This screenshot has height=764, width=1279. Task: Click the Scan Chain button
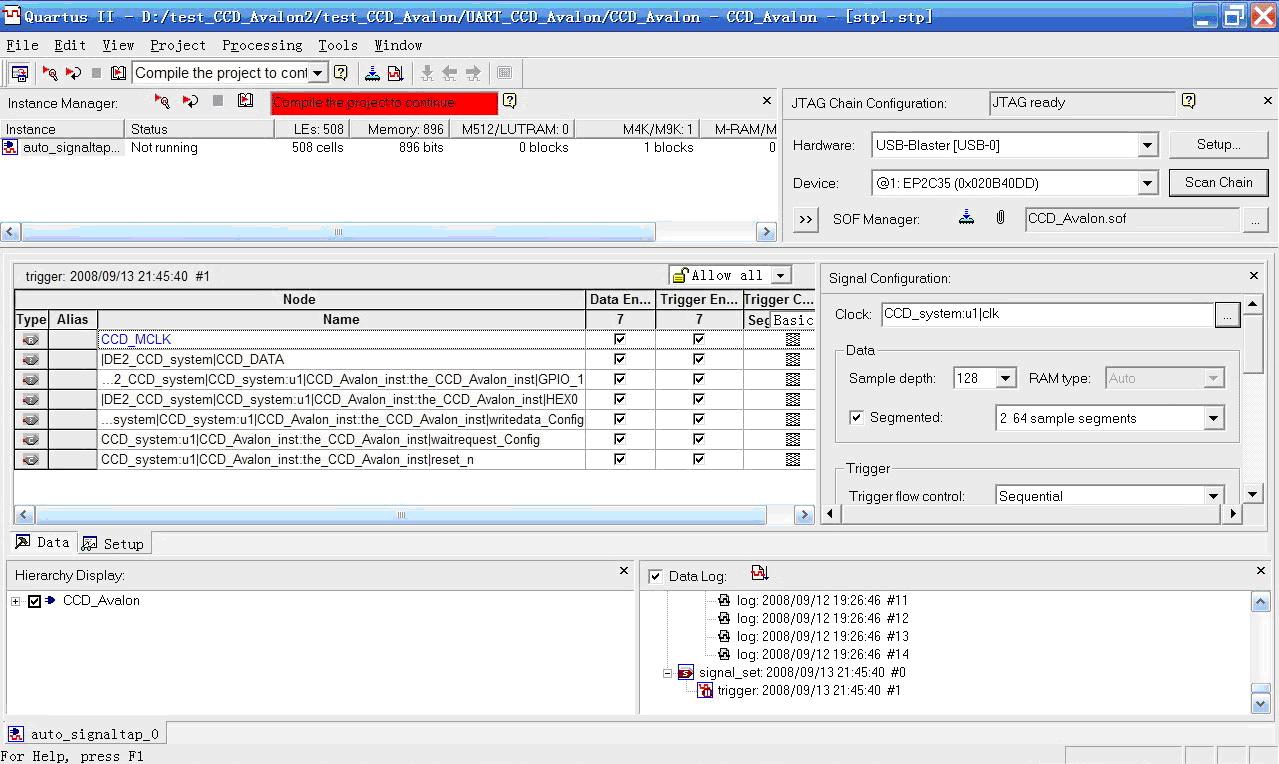pos(1218,182)
